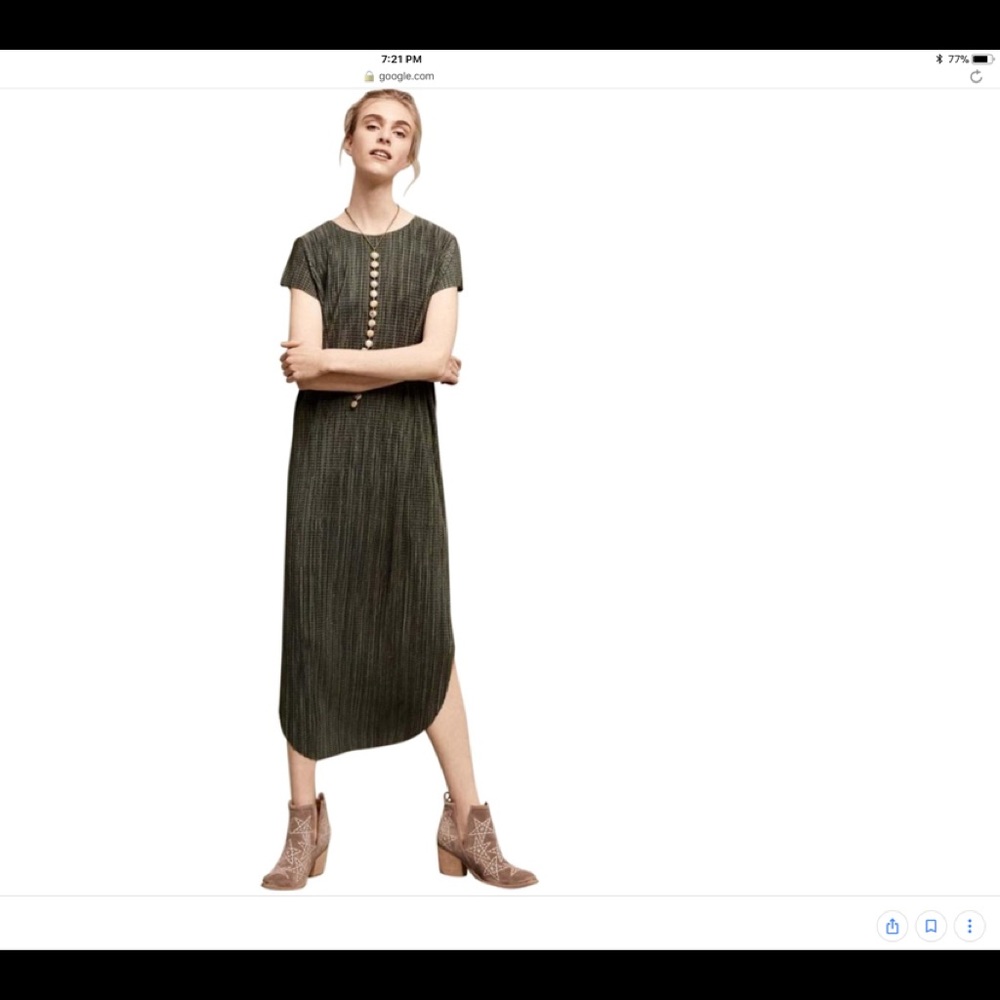
Task: Tap the Share icon at bottom right
Action: [892, 927]
